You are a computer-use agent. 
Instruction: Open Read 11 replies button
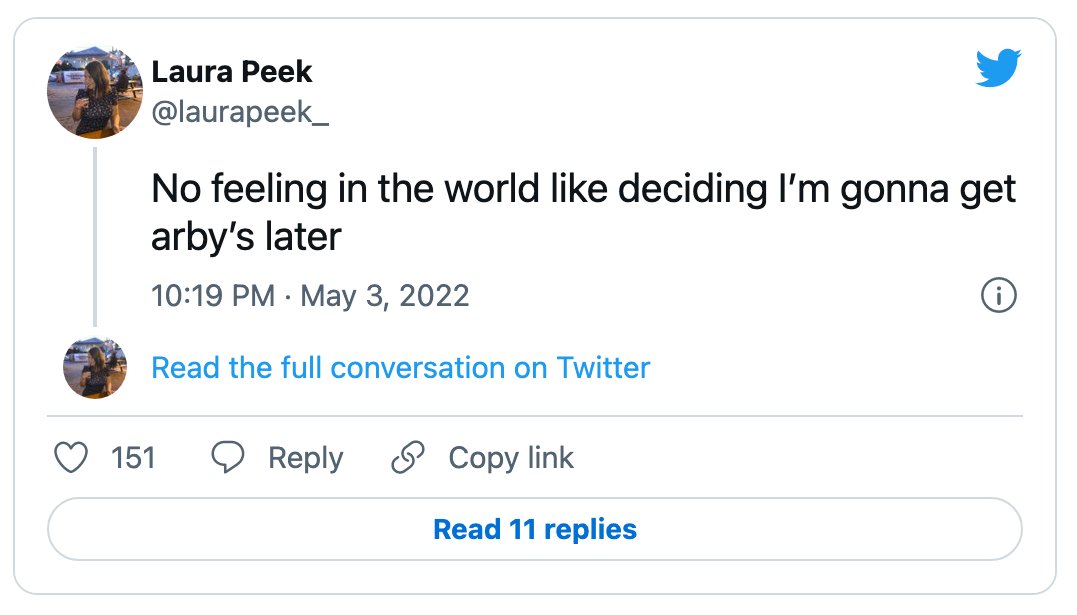click(535, 529)
